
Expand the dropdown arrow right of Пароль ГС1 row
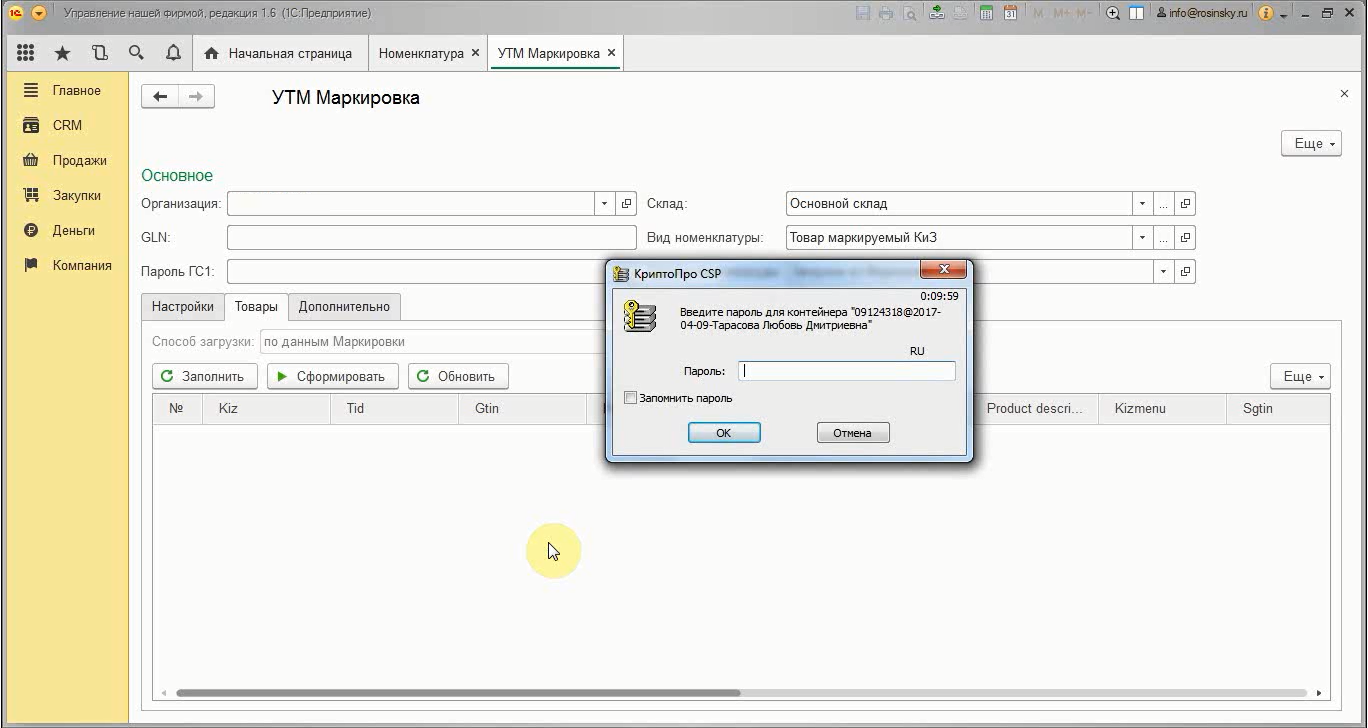click(1163, 271)
